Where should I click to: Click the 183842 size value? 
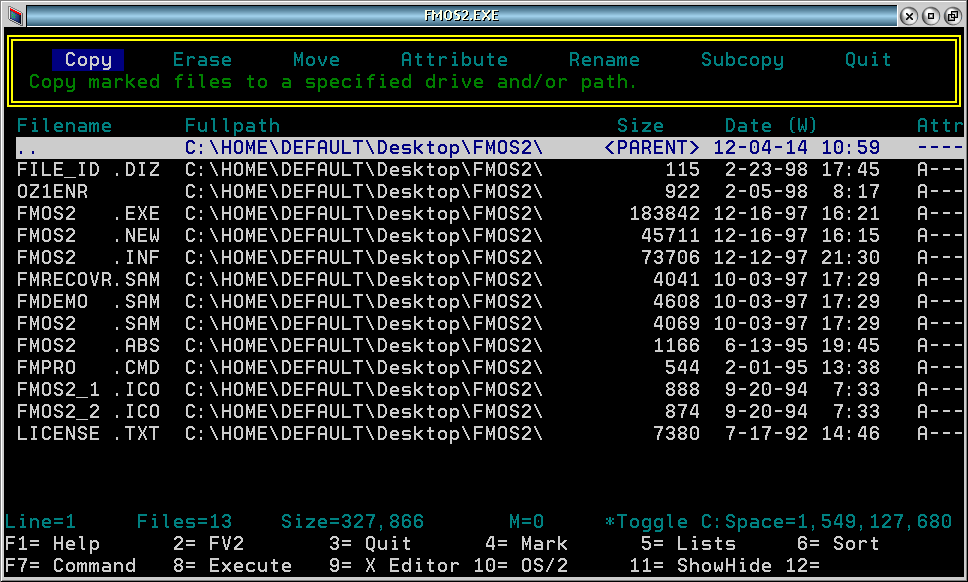[664, 214]
